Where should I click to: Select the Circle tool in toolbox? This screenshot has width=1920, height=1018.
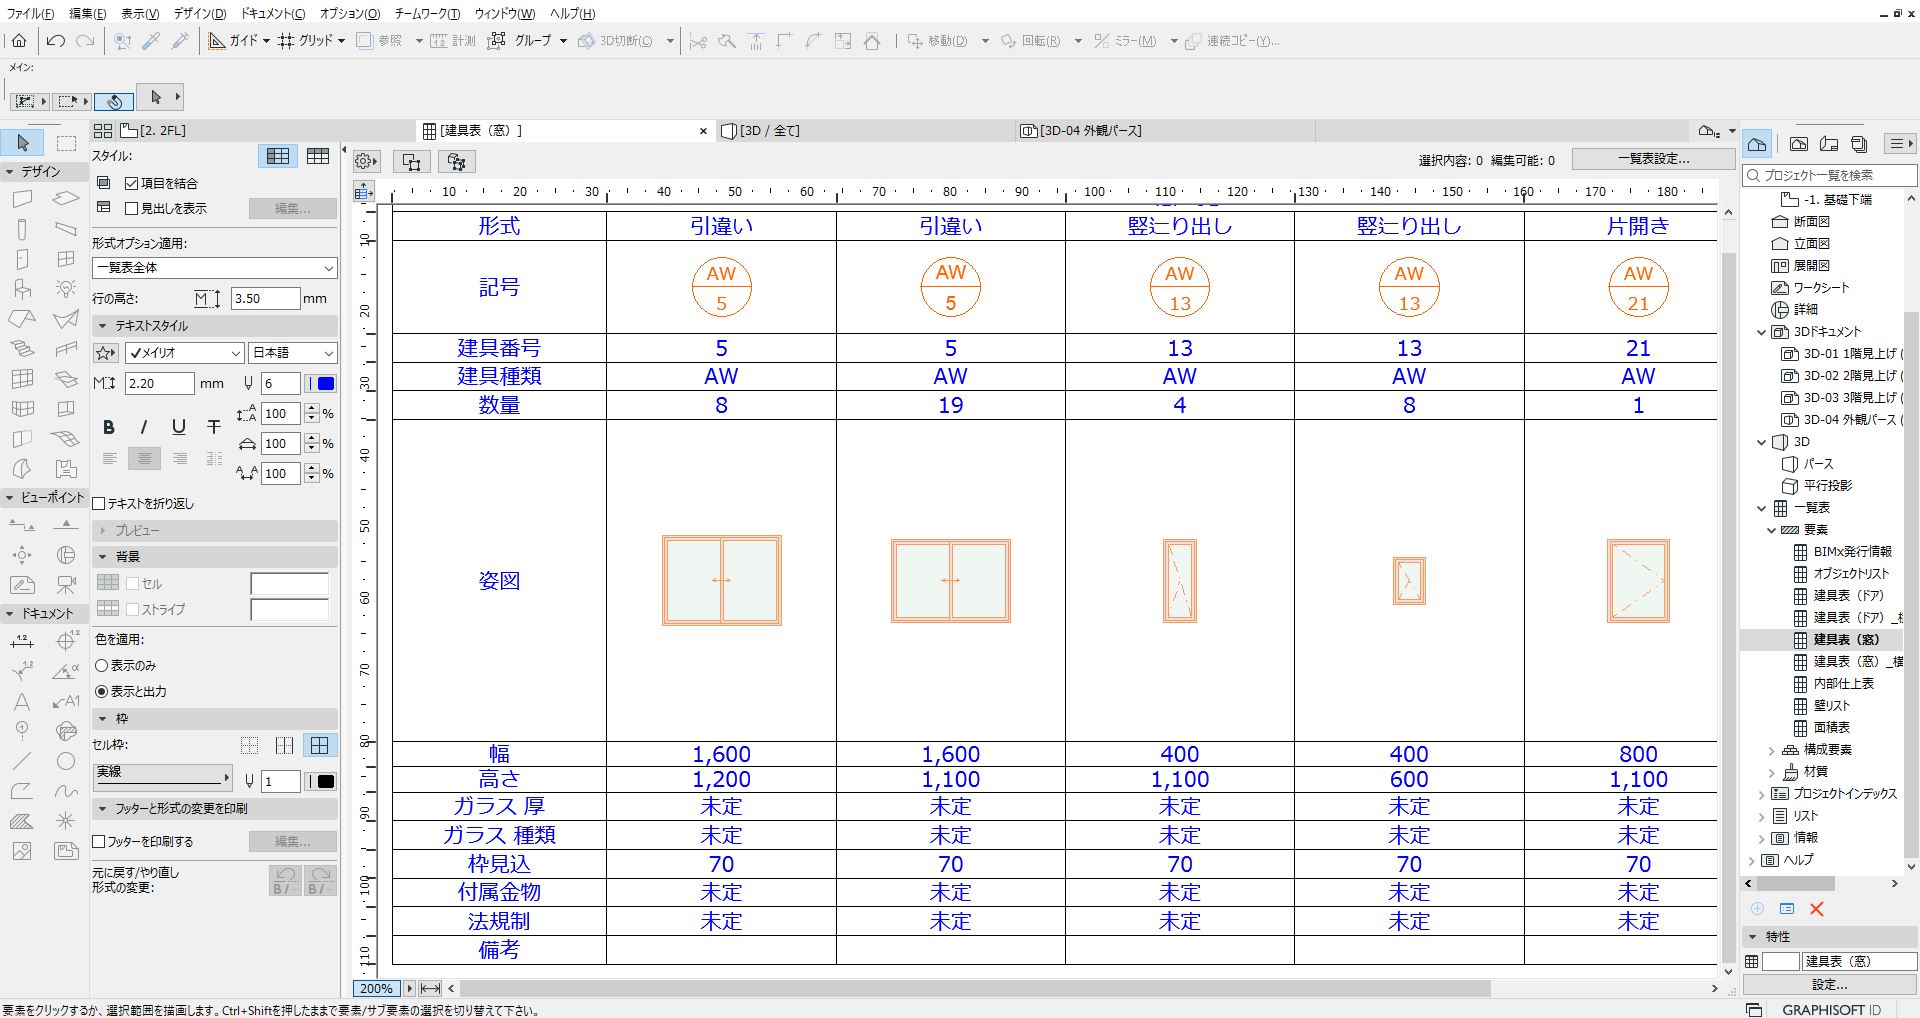pos(66,761)
